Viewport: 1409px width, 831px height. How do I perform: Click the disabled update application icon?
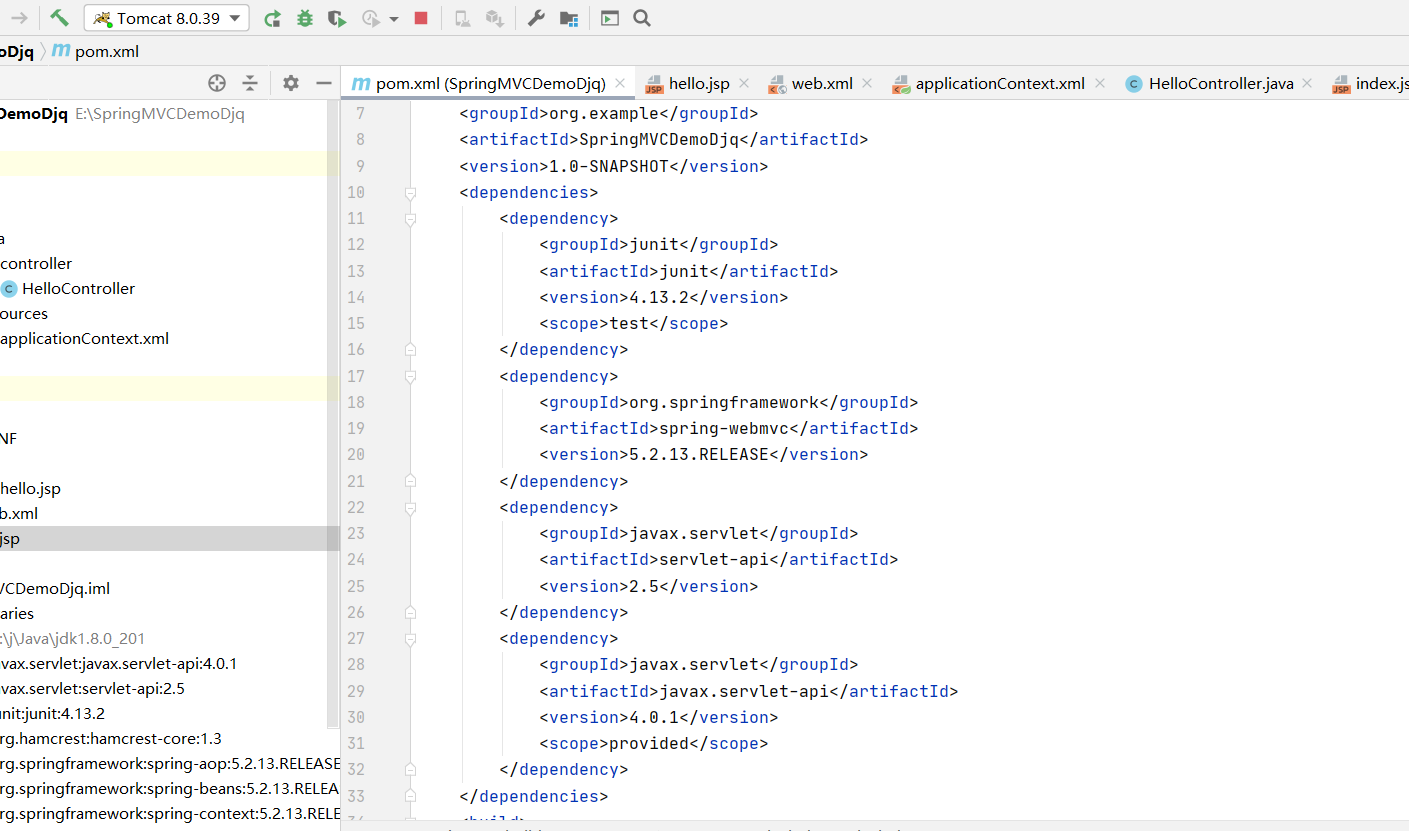(461, 18)
